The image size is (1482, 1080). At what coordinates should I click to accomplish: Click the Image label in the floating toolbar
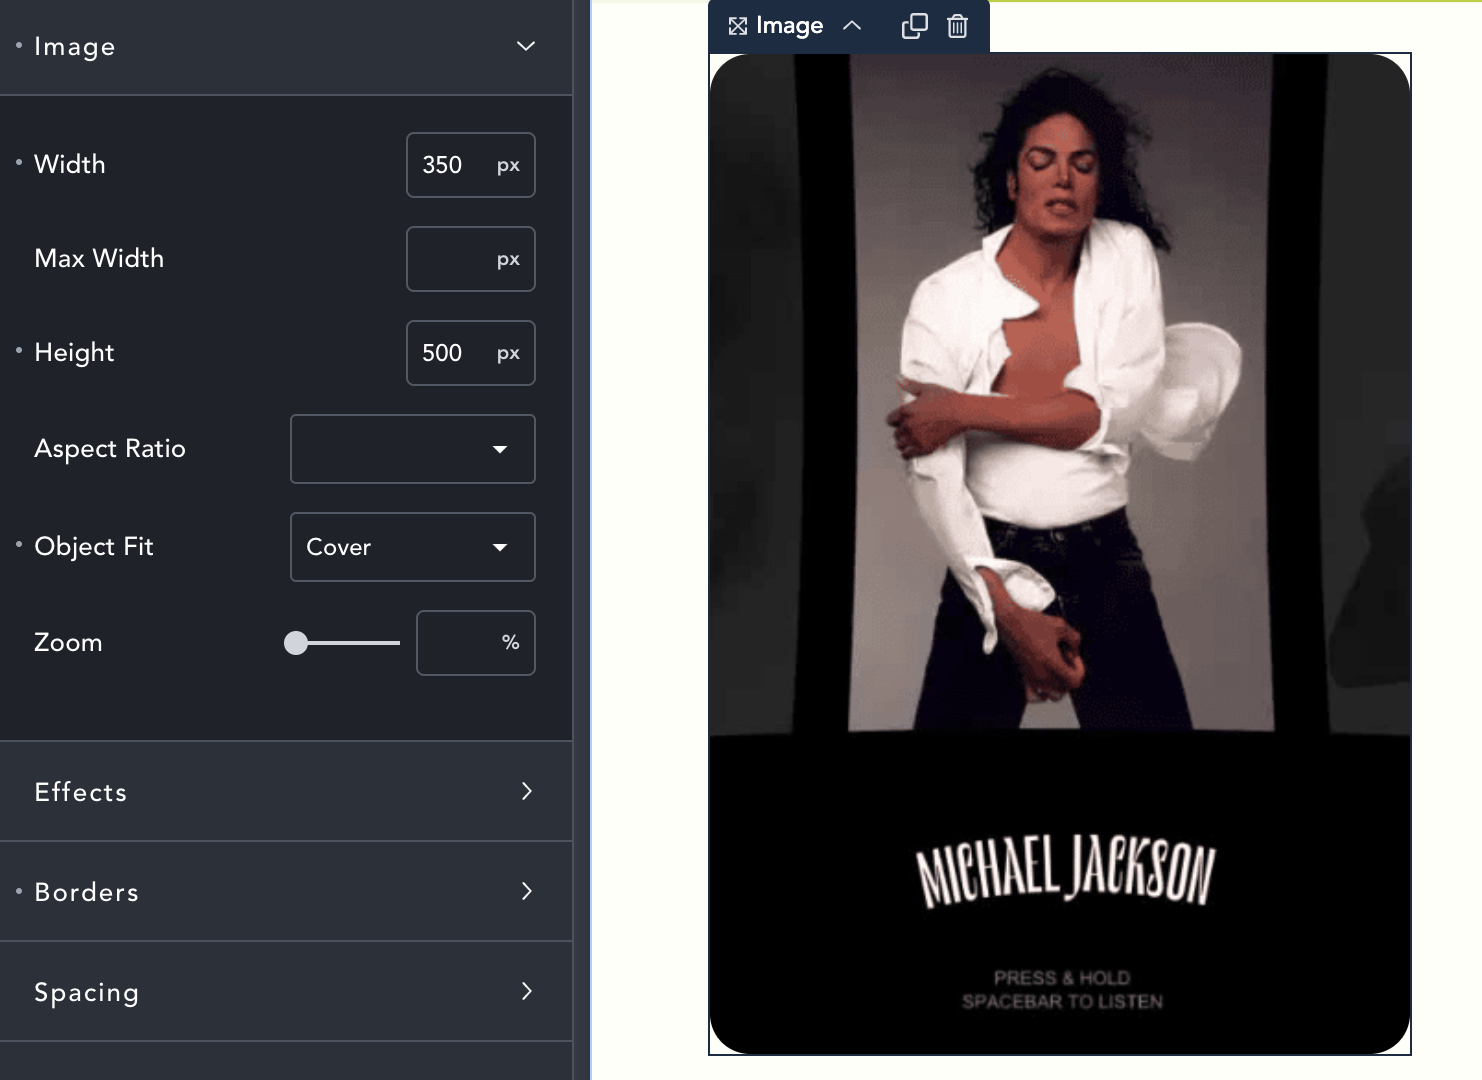point(790,26)
